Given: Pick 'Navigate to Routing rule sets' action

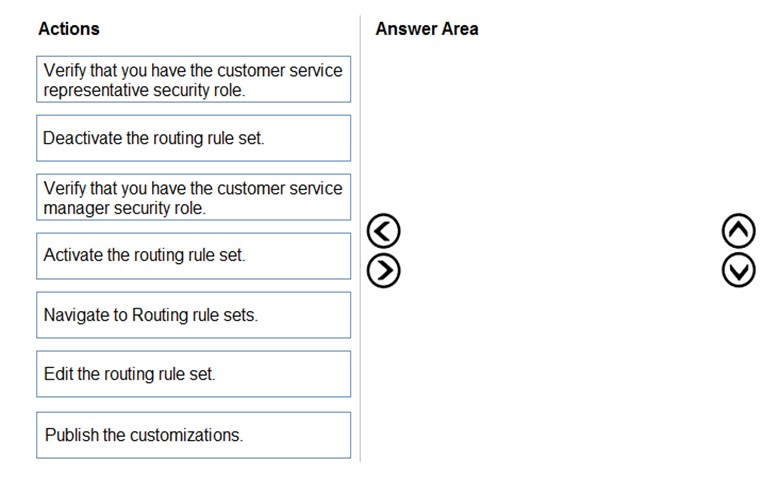Looking at the screenshot, I should pyautogui.click(x=194, y=315).
